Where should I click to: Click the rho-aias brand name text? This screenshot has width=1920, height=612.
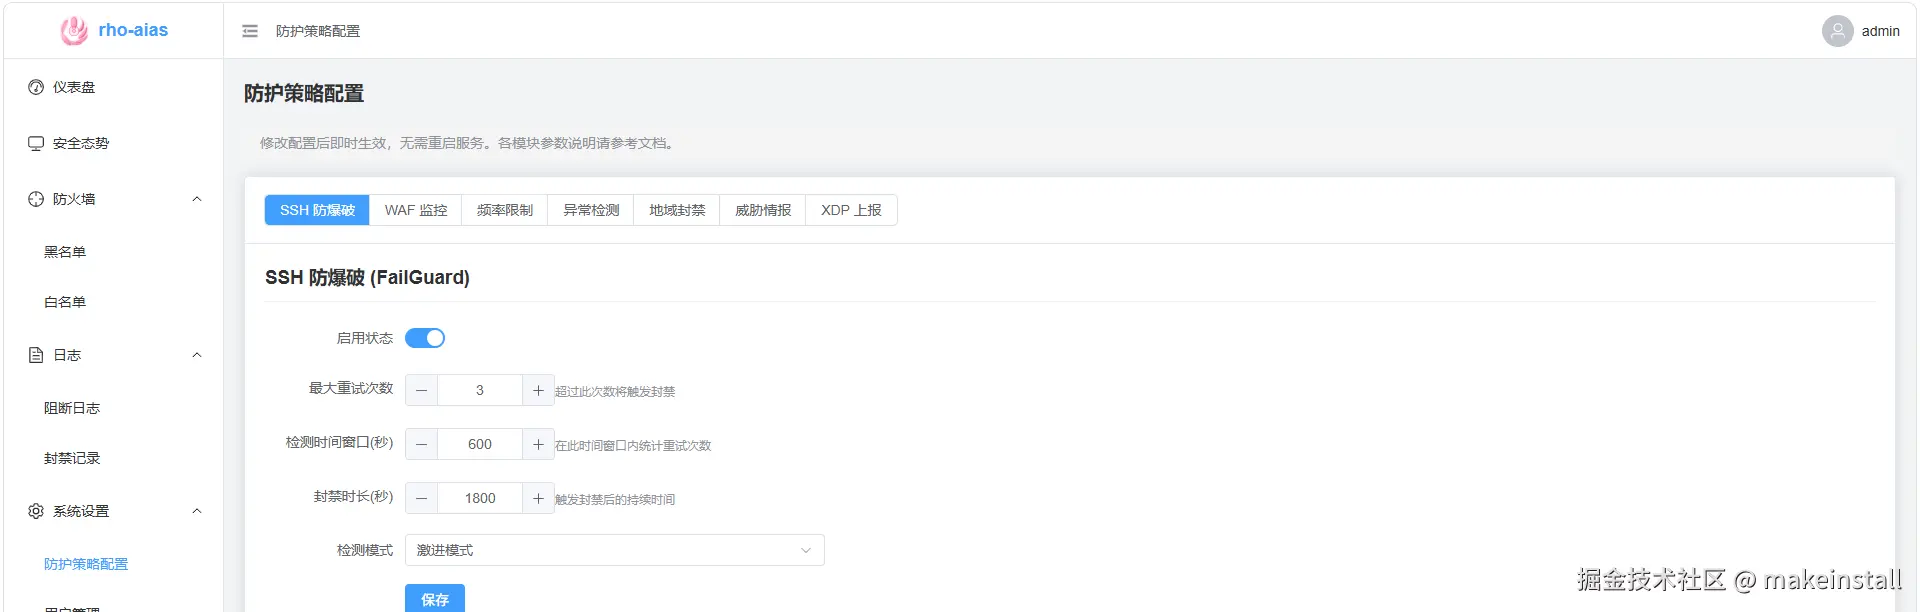(133, 30)
